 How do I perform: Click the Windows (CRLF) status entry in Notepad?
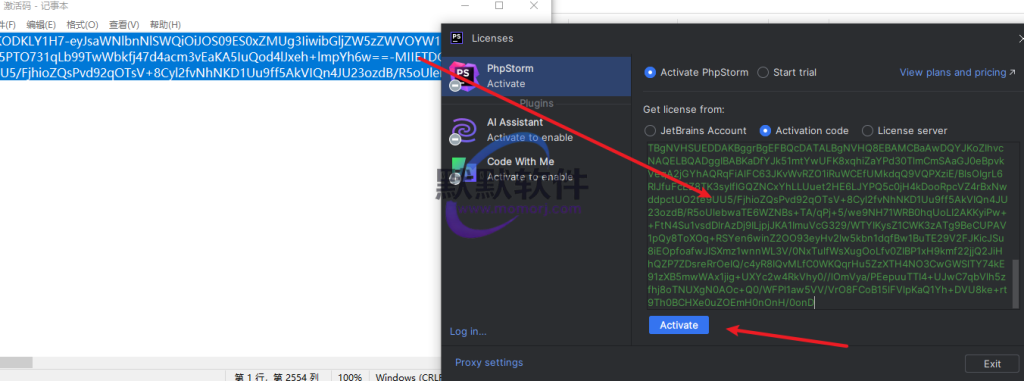408,377
